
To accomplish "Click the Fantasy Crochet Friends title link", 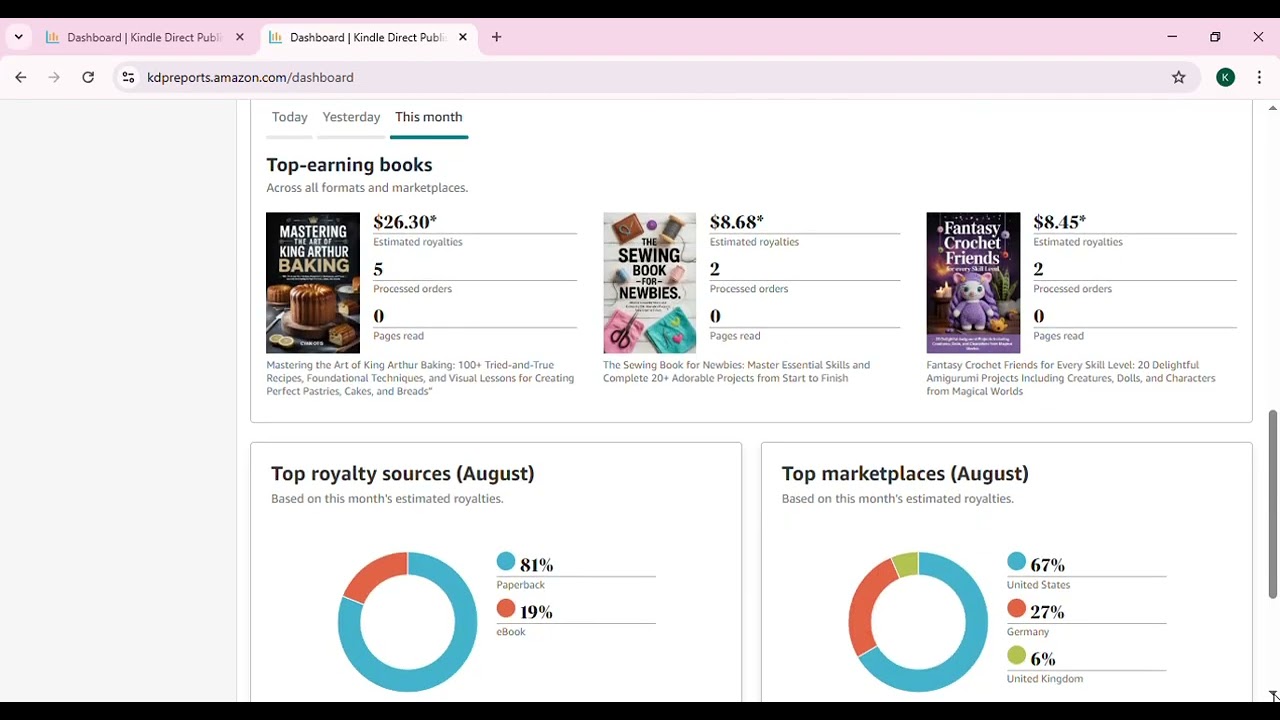I will coord(1071,378).
